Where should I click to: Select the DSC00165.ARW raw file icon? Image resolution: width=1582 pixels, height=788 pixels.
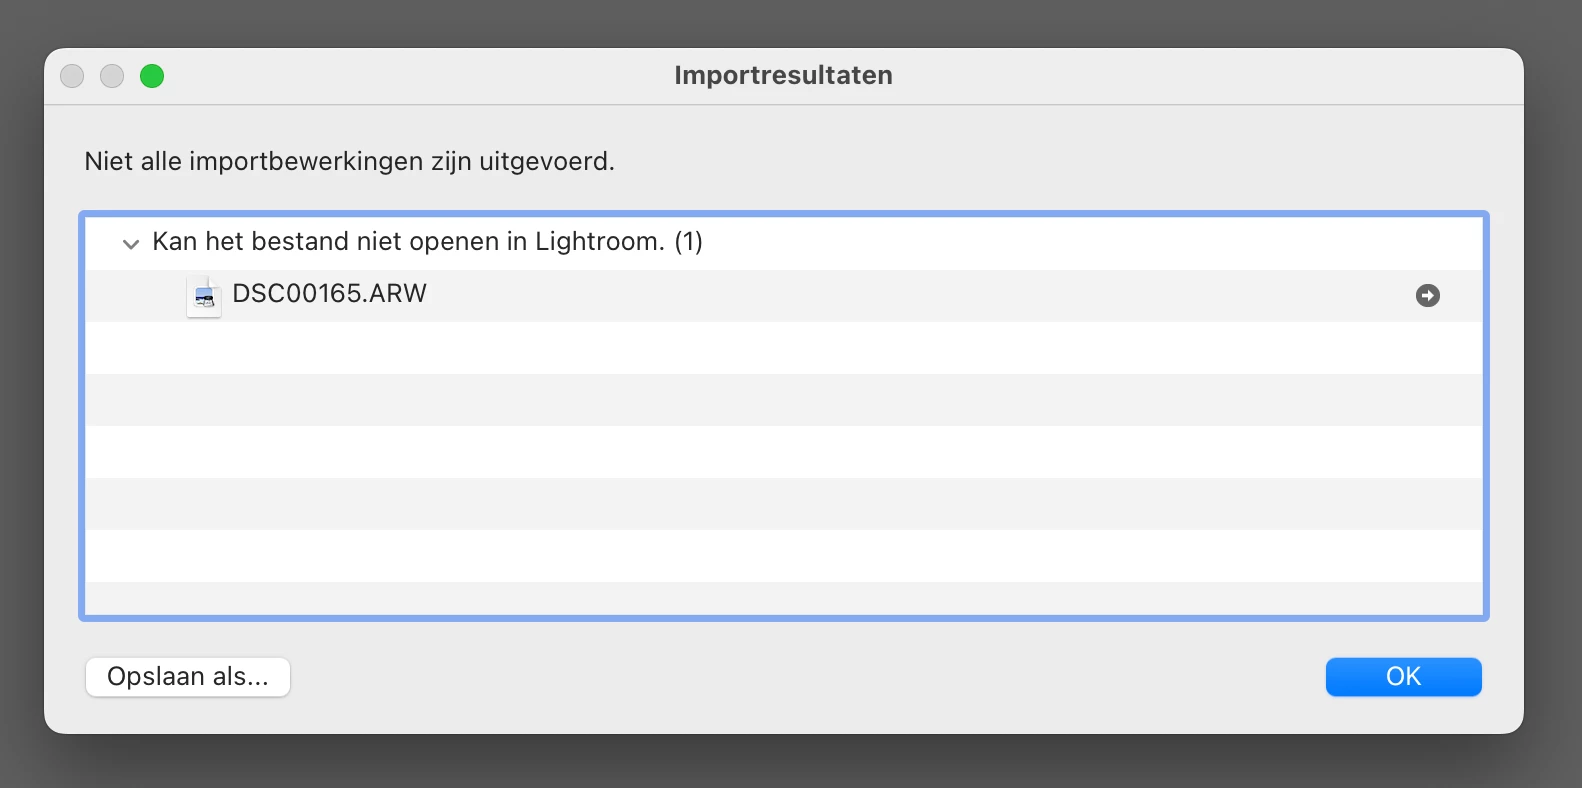[x=204, y=296]
